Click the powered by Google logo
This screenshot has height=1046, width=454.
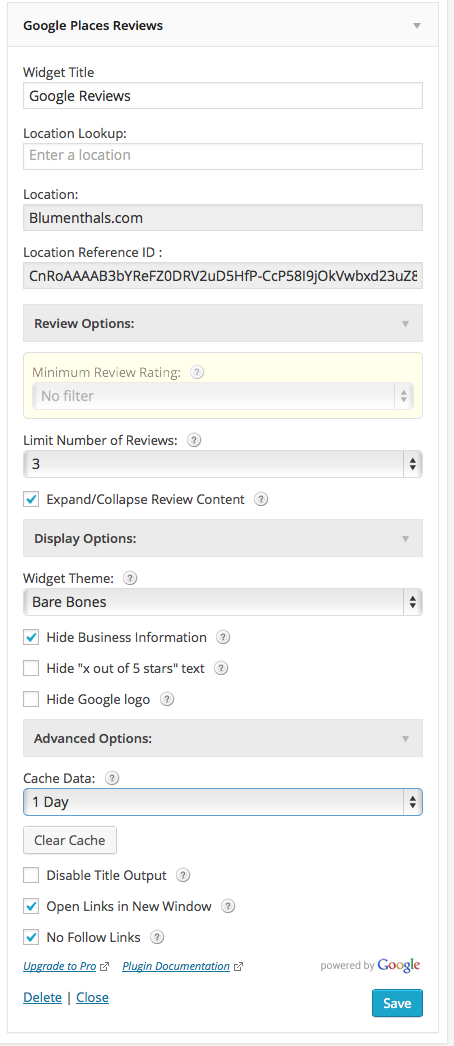(x=370, y=965)
